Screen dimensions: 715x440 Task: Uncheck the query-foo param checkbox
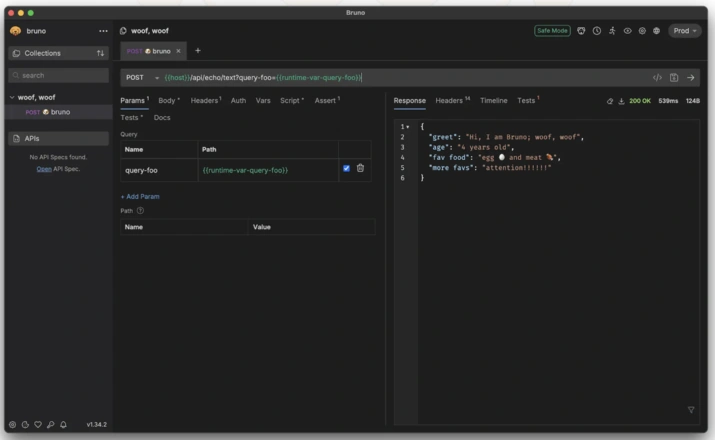click(x=347, y=168)
